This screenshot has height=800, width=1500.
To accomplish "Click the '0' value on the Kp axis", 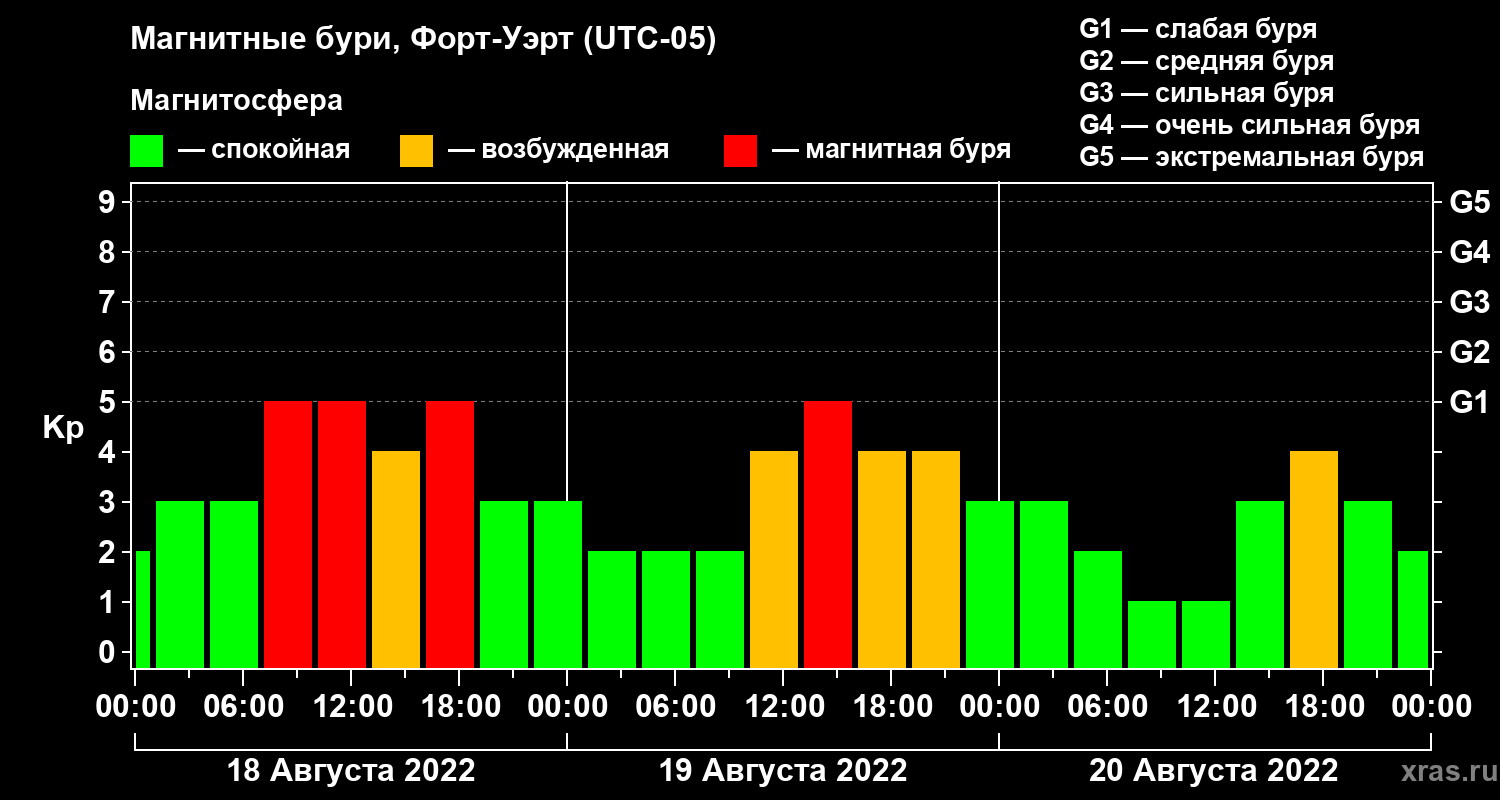I will (x=109, y=652).
